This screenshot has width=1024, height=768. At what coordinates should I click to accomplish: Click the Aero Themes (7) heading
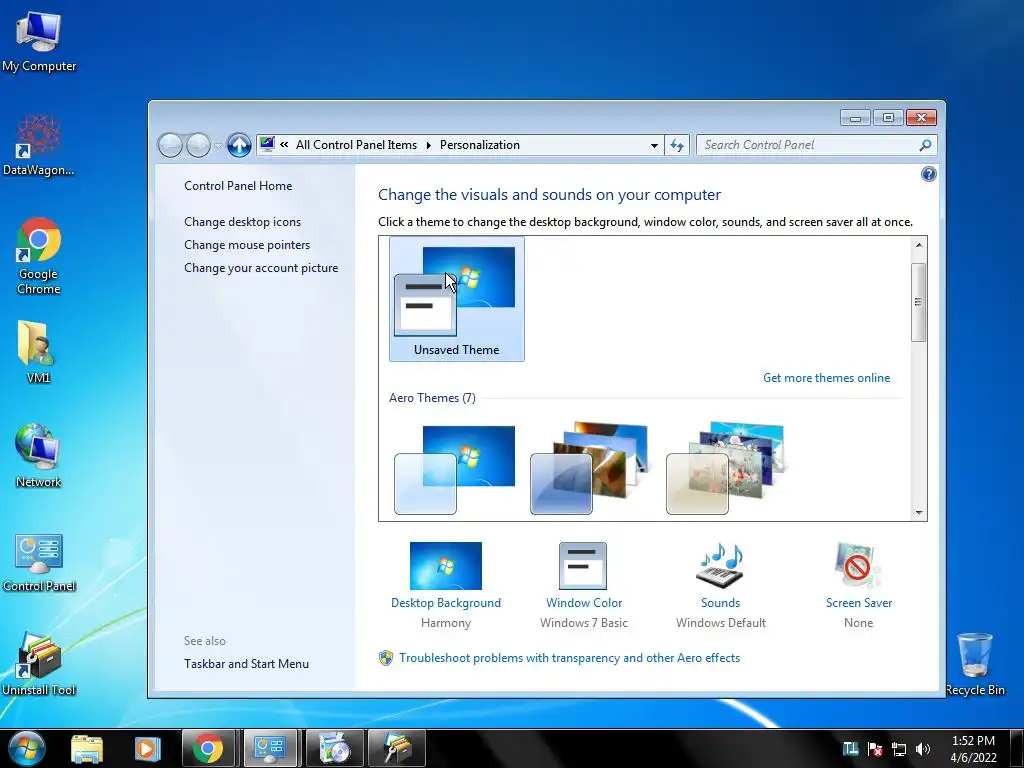click(x=432, y=398)
